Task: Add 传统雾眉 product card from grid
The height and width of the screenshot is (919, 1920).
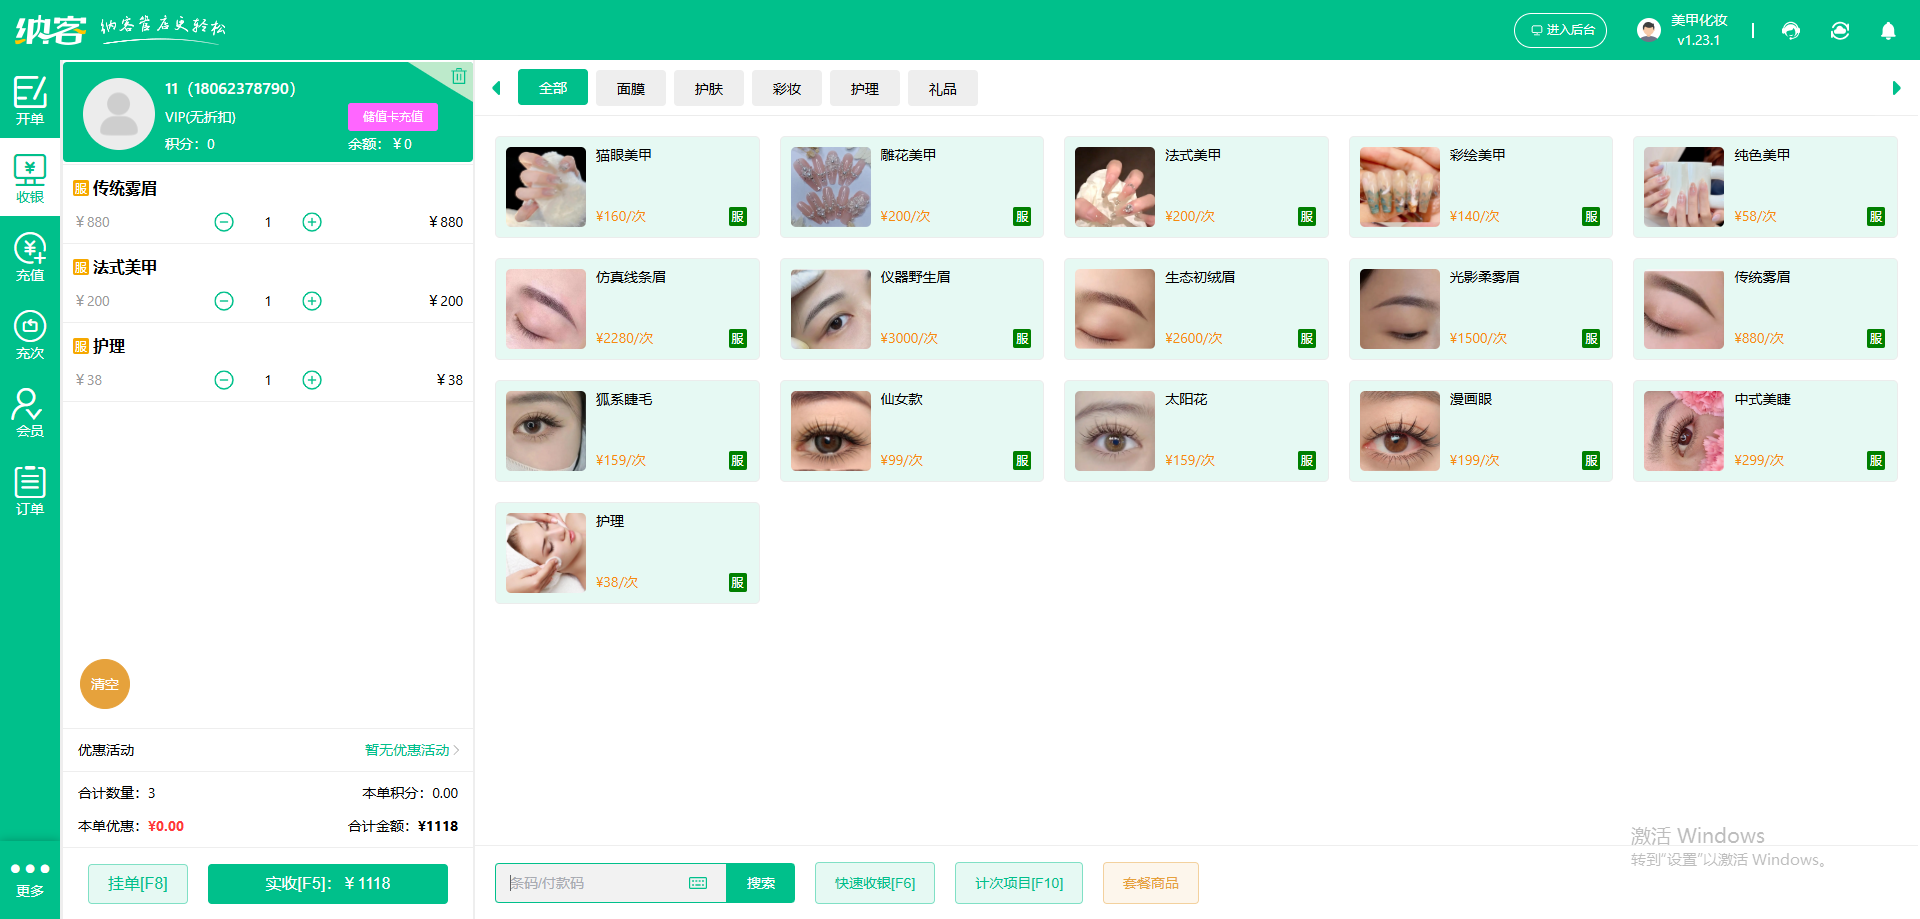Action: 1765,309
